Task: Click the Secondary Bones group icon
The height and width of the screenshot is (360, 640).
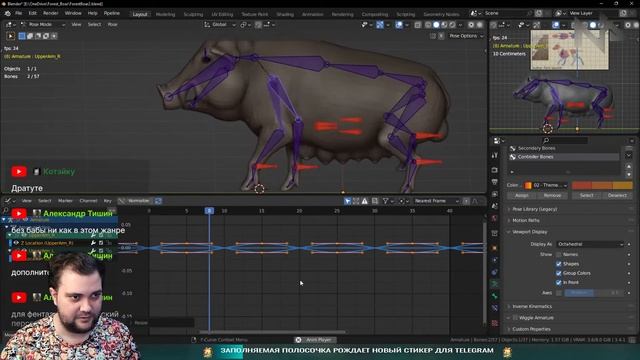Action: [513, 148]
